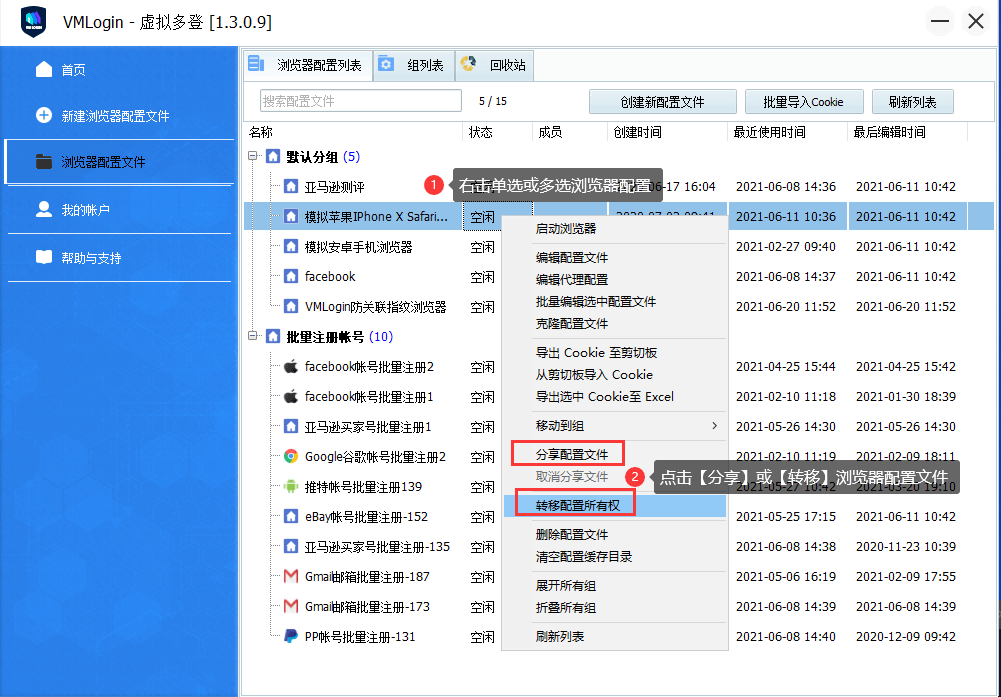Click Apple icon of facebook帐号批量注册2

(x=291, y=366)
